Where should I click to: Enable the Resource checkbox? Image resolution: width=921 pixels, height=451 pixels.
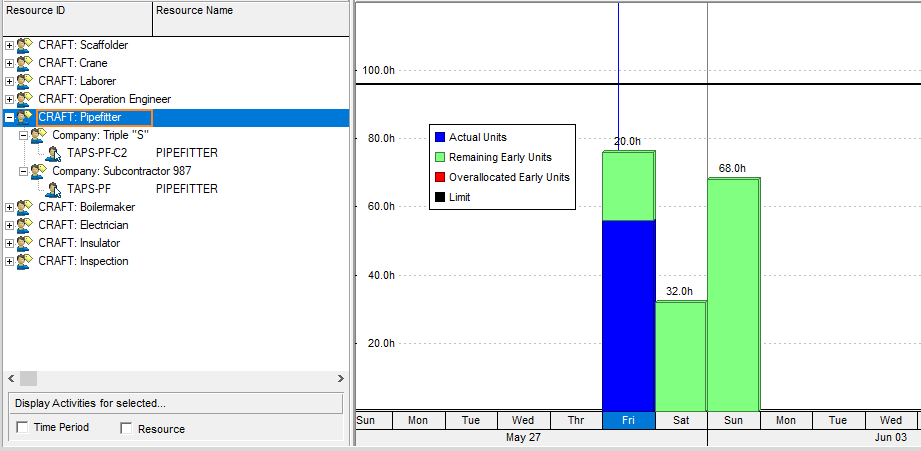coord(126,428)
